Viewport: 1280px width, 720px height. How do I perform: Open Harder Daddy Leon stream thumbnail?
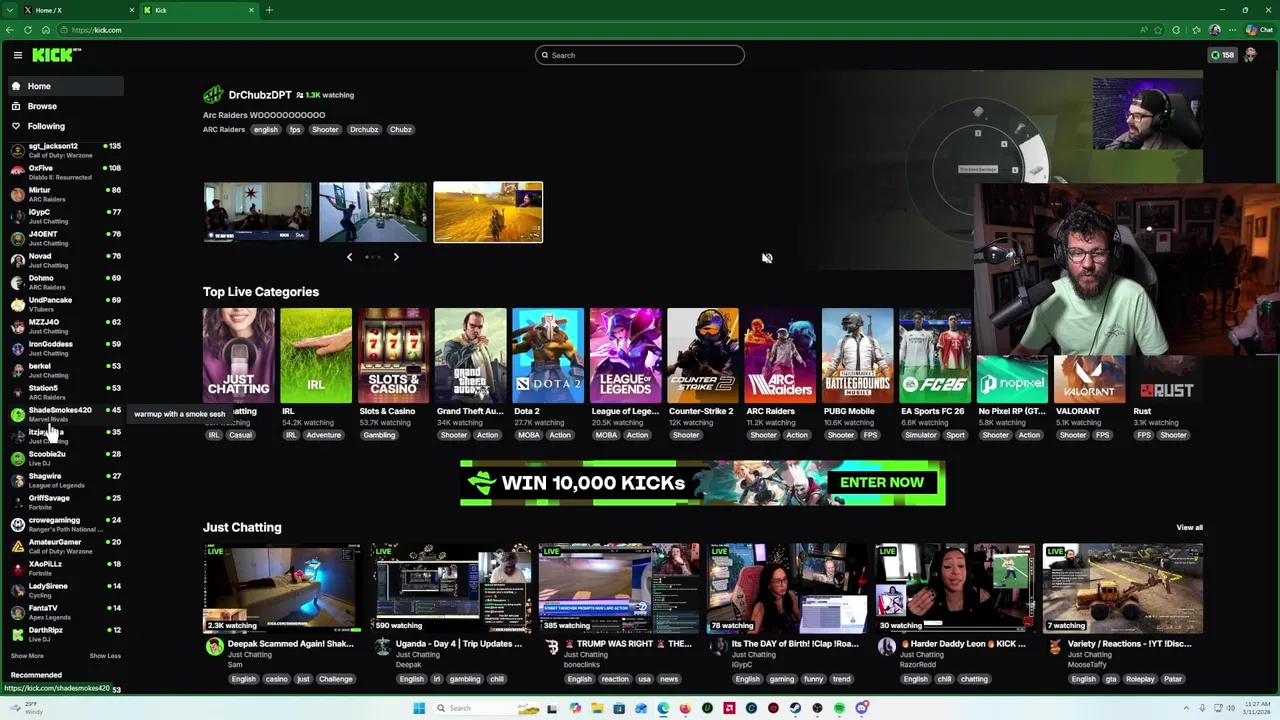pos(955,589)
